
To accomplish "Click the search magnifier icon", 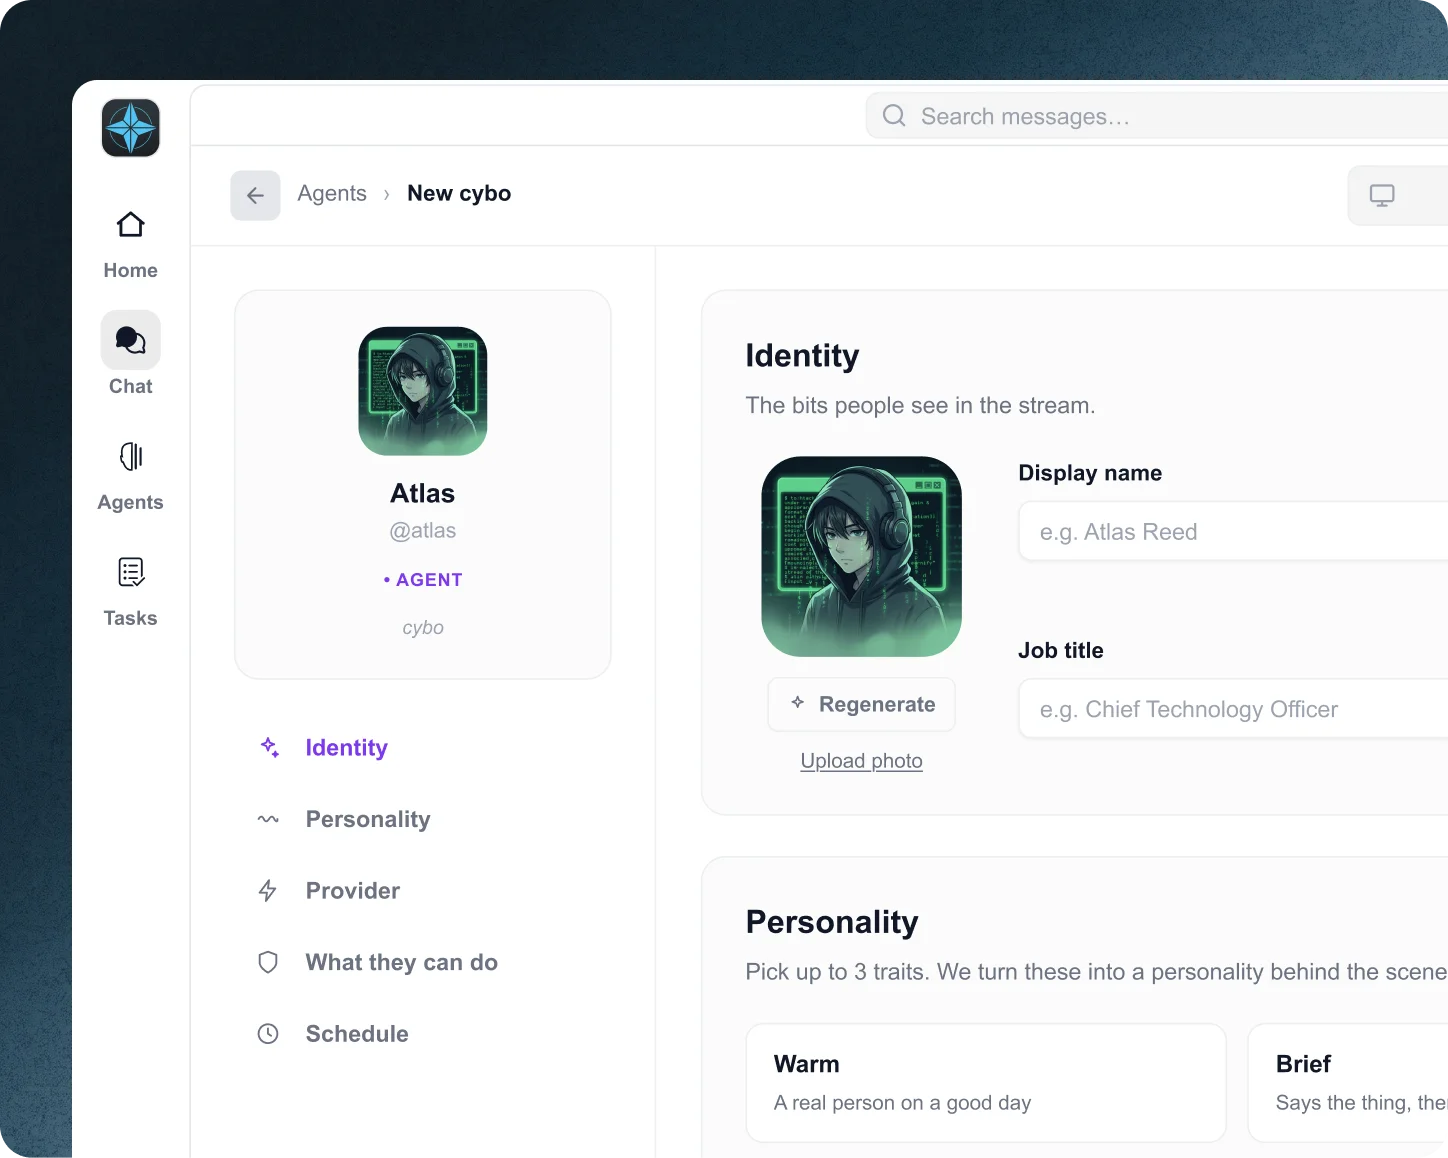I will [894, 116].
